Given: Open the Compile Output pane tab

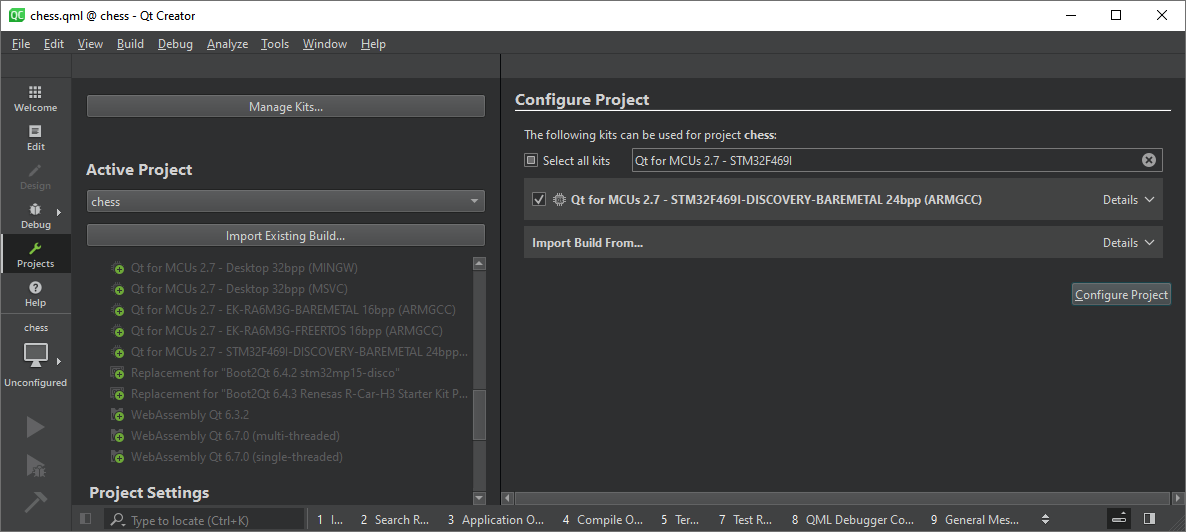Looking at the screenshot, I should [x=602, y=519].
